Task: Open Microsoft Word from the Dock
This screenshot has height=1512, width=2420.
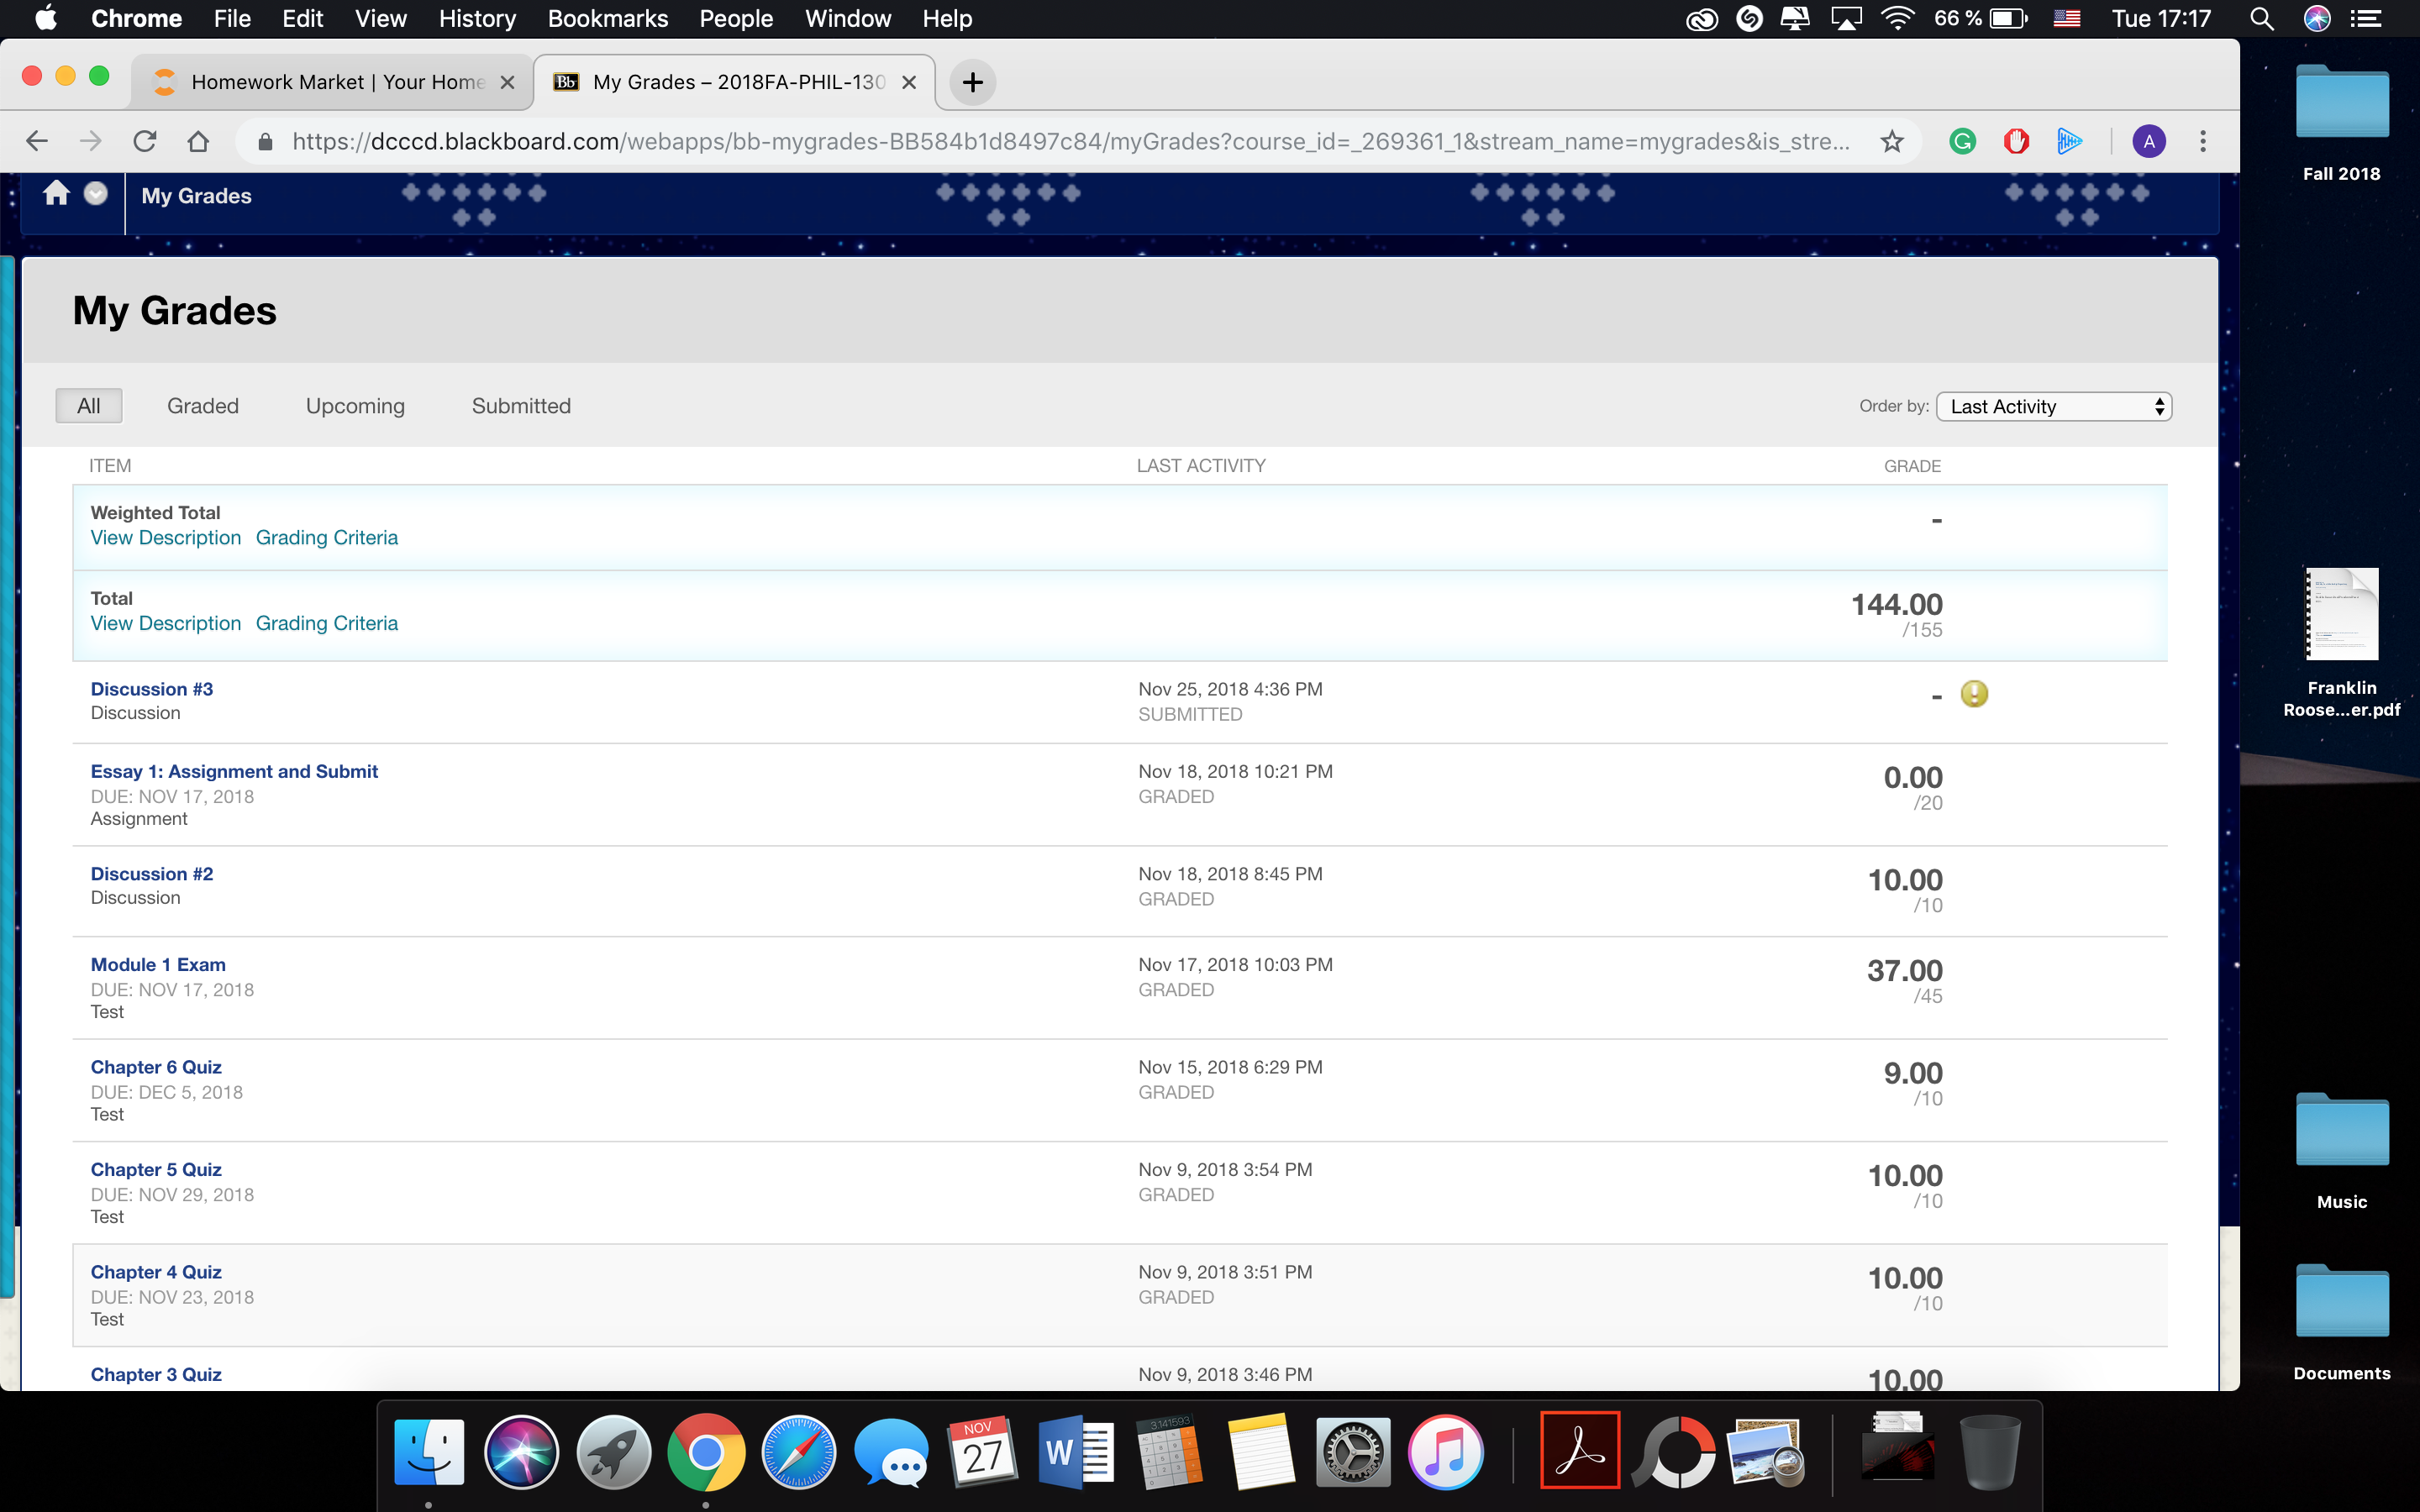Action: (1076, 1452)
